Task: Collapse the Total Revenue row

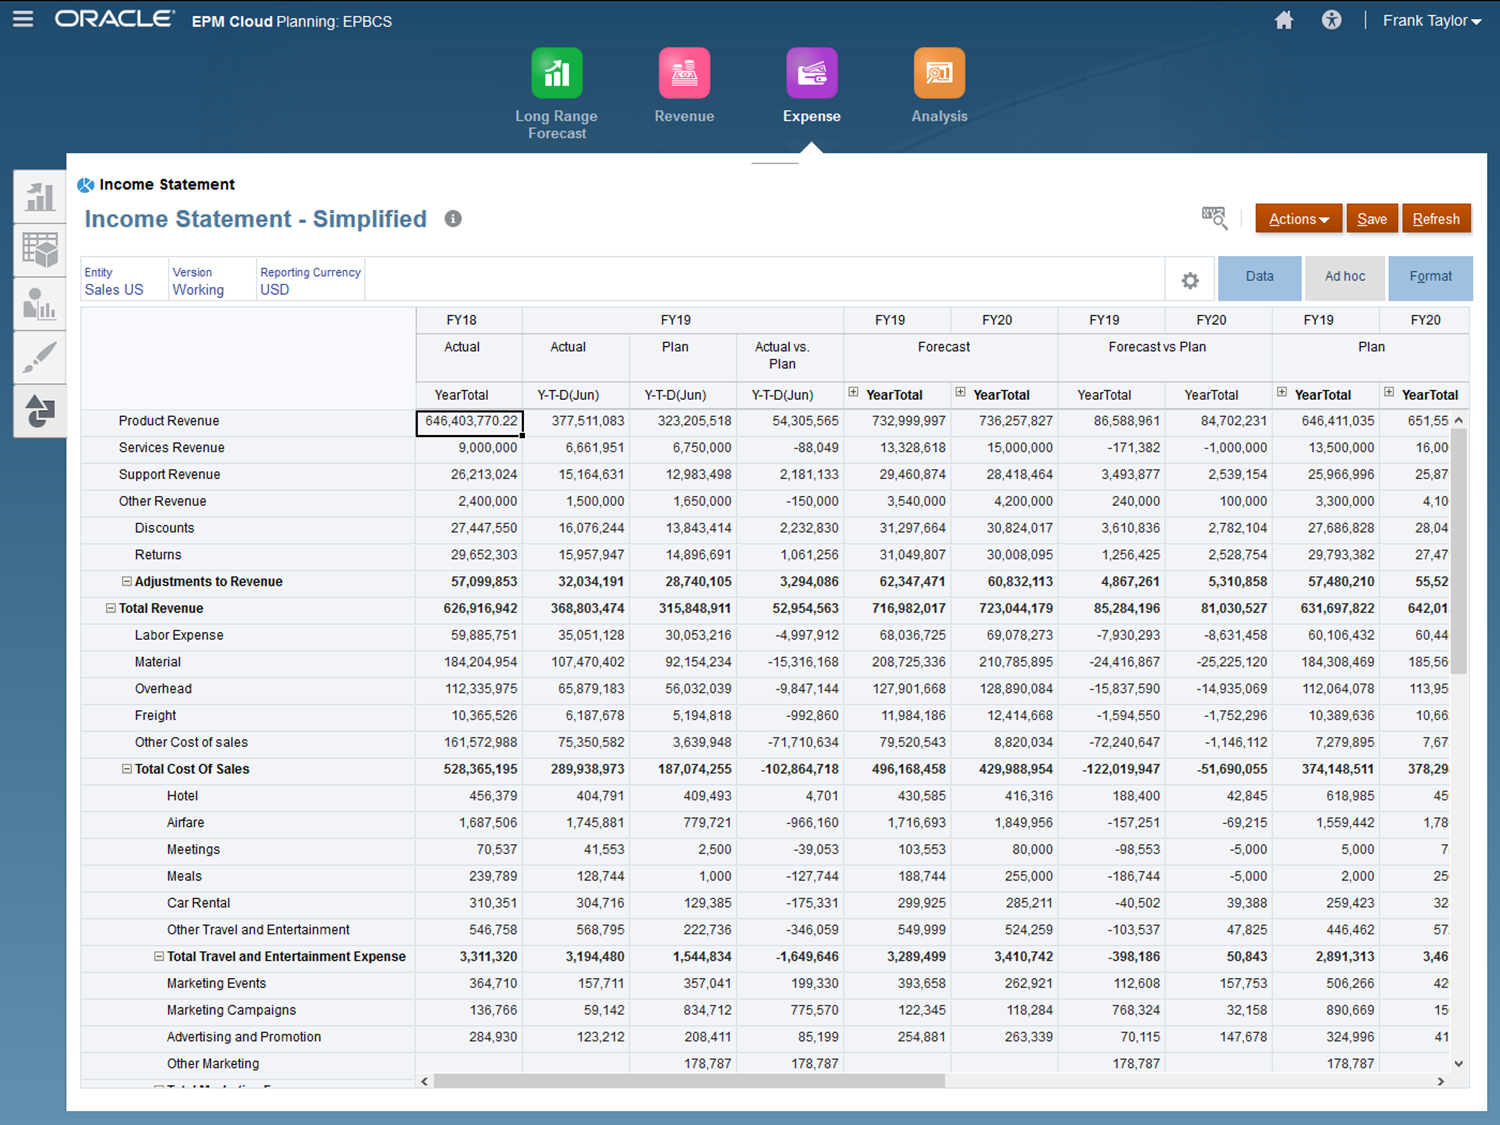Action: point(111,608)
